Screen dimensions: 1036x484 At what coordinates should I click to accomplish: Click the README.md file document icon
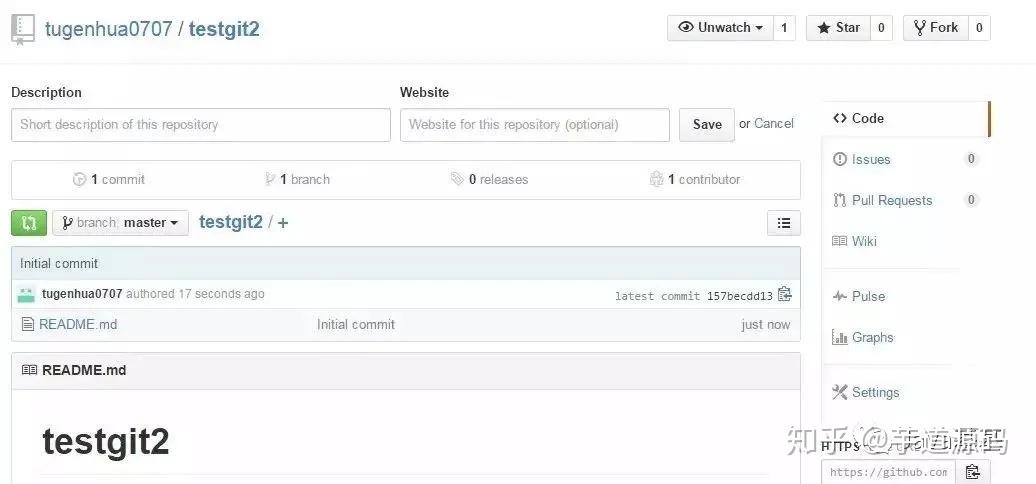[27, 324]
